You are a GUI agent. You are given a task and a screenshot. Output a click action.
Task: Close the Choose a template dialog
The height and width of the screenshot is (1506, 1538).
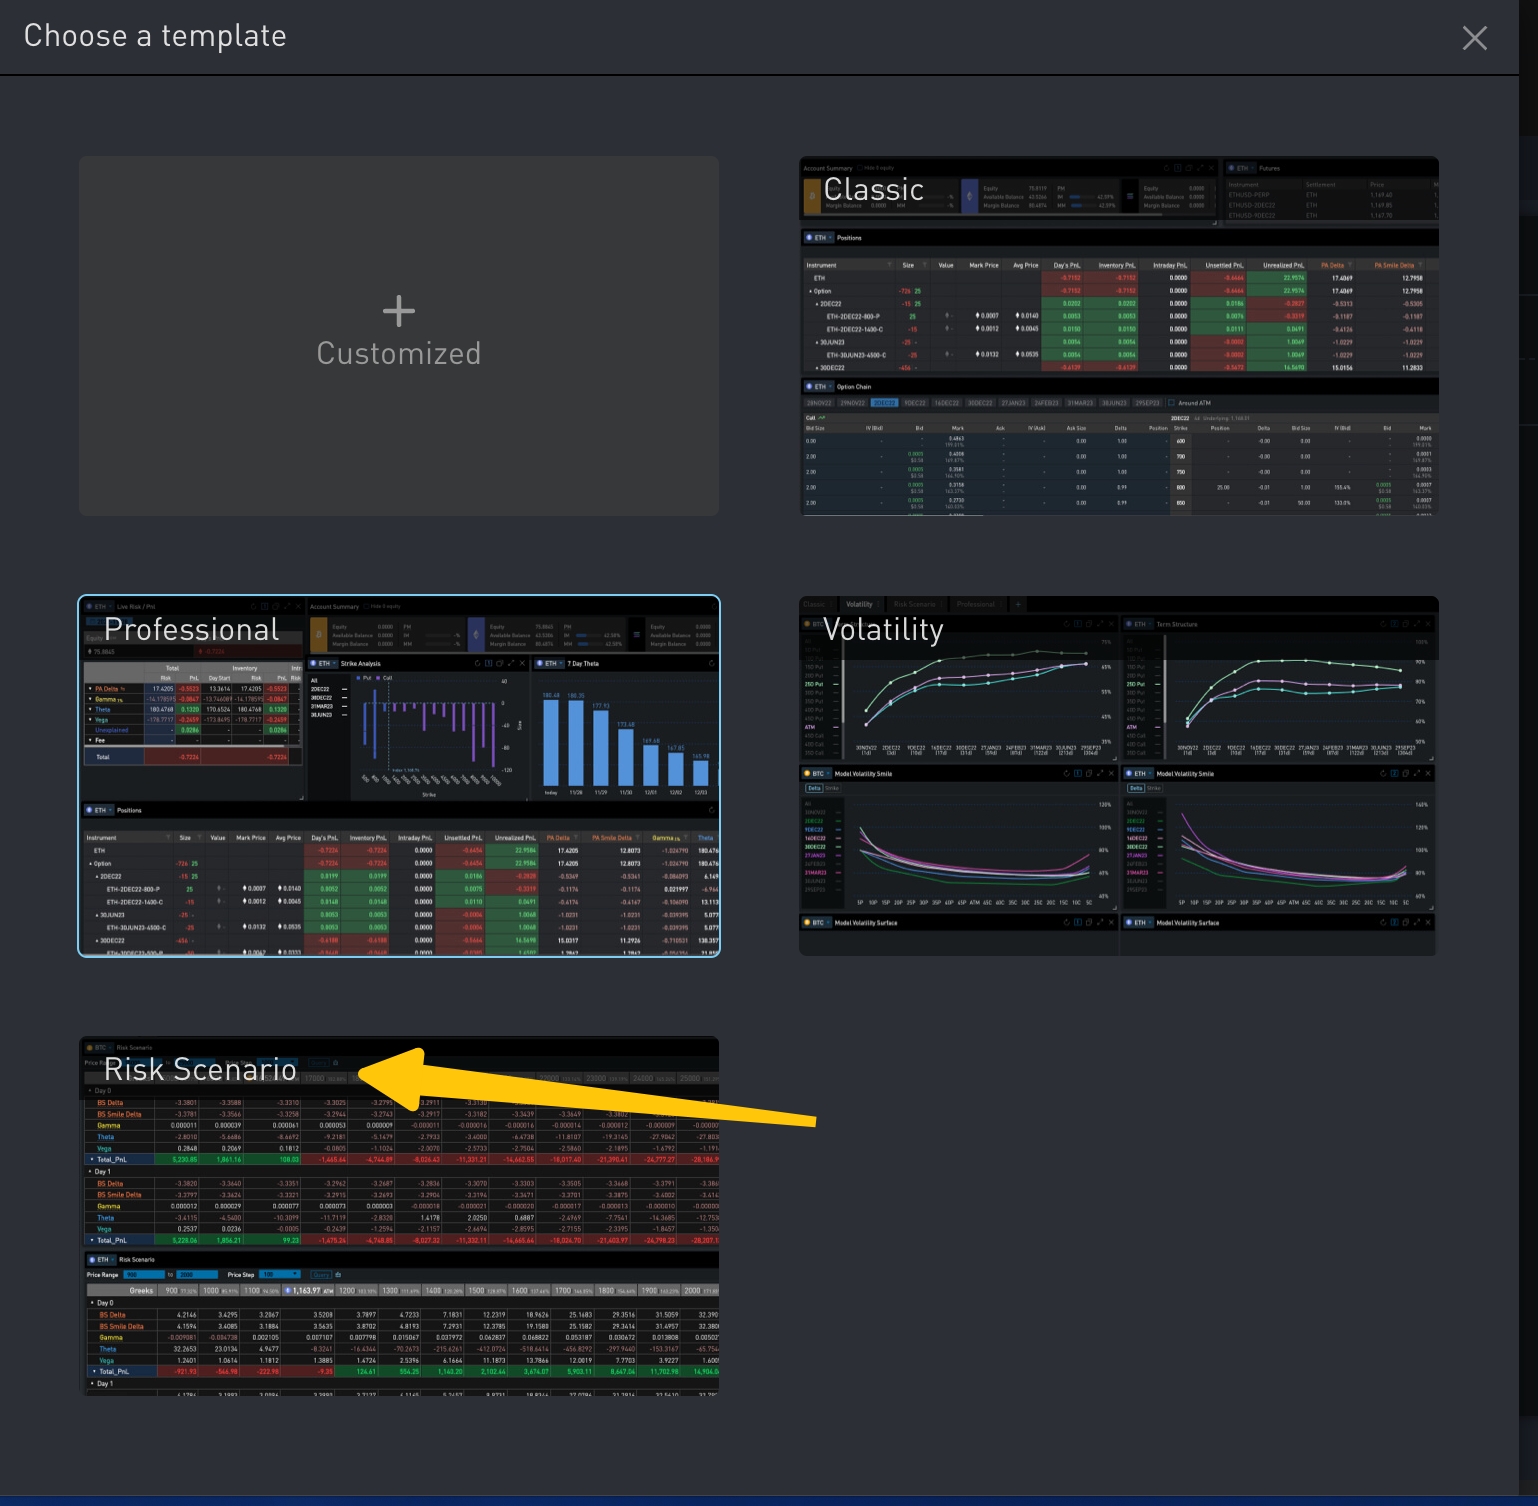pyautogui.click(x=1474, y=38)
